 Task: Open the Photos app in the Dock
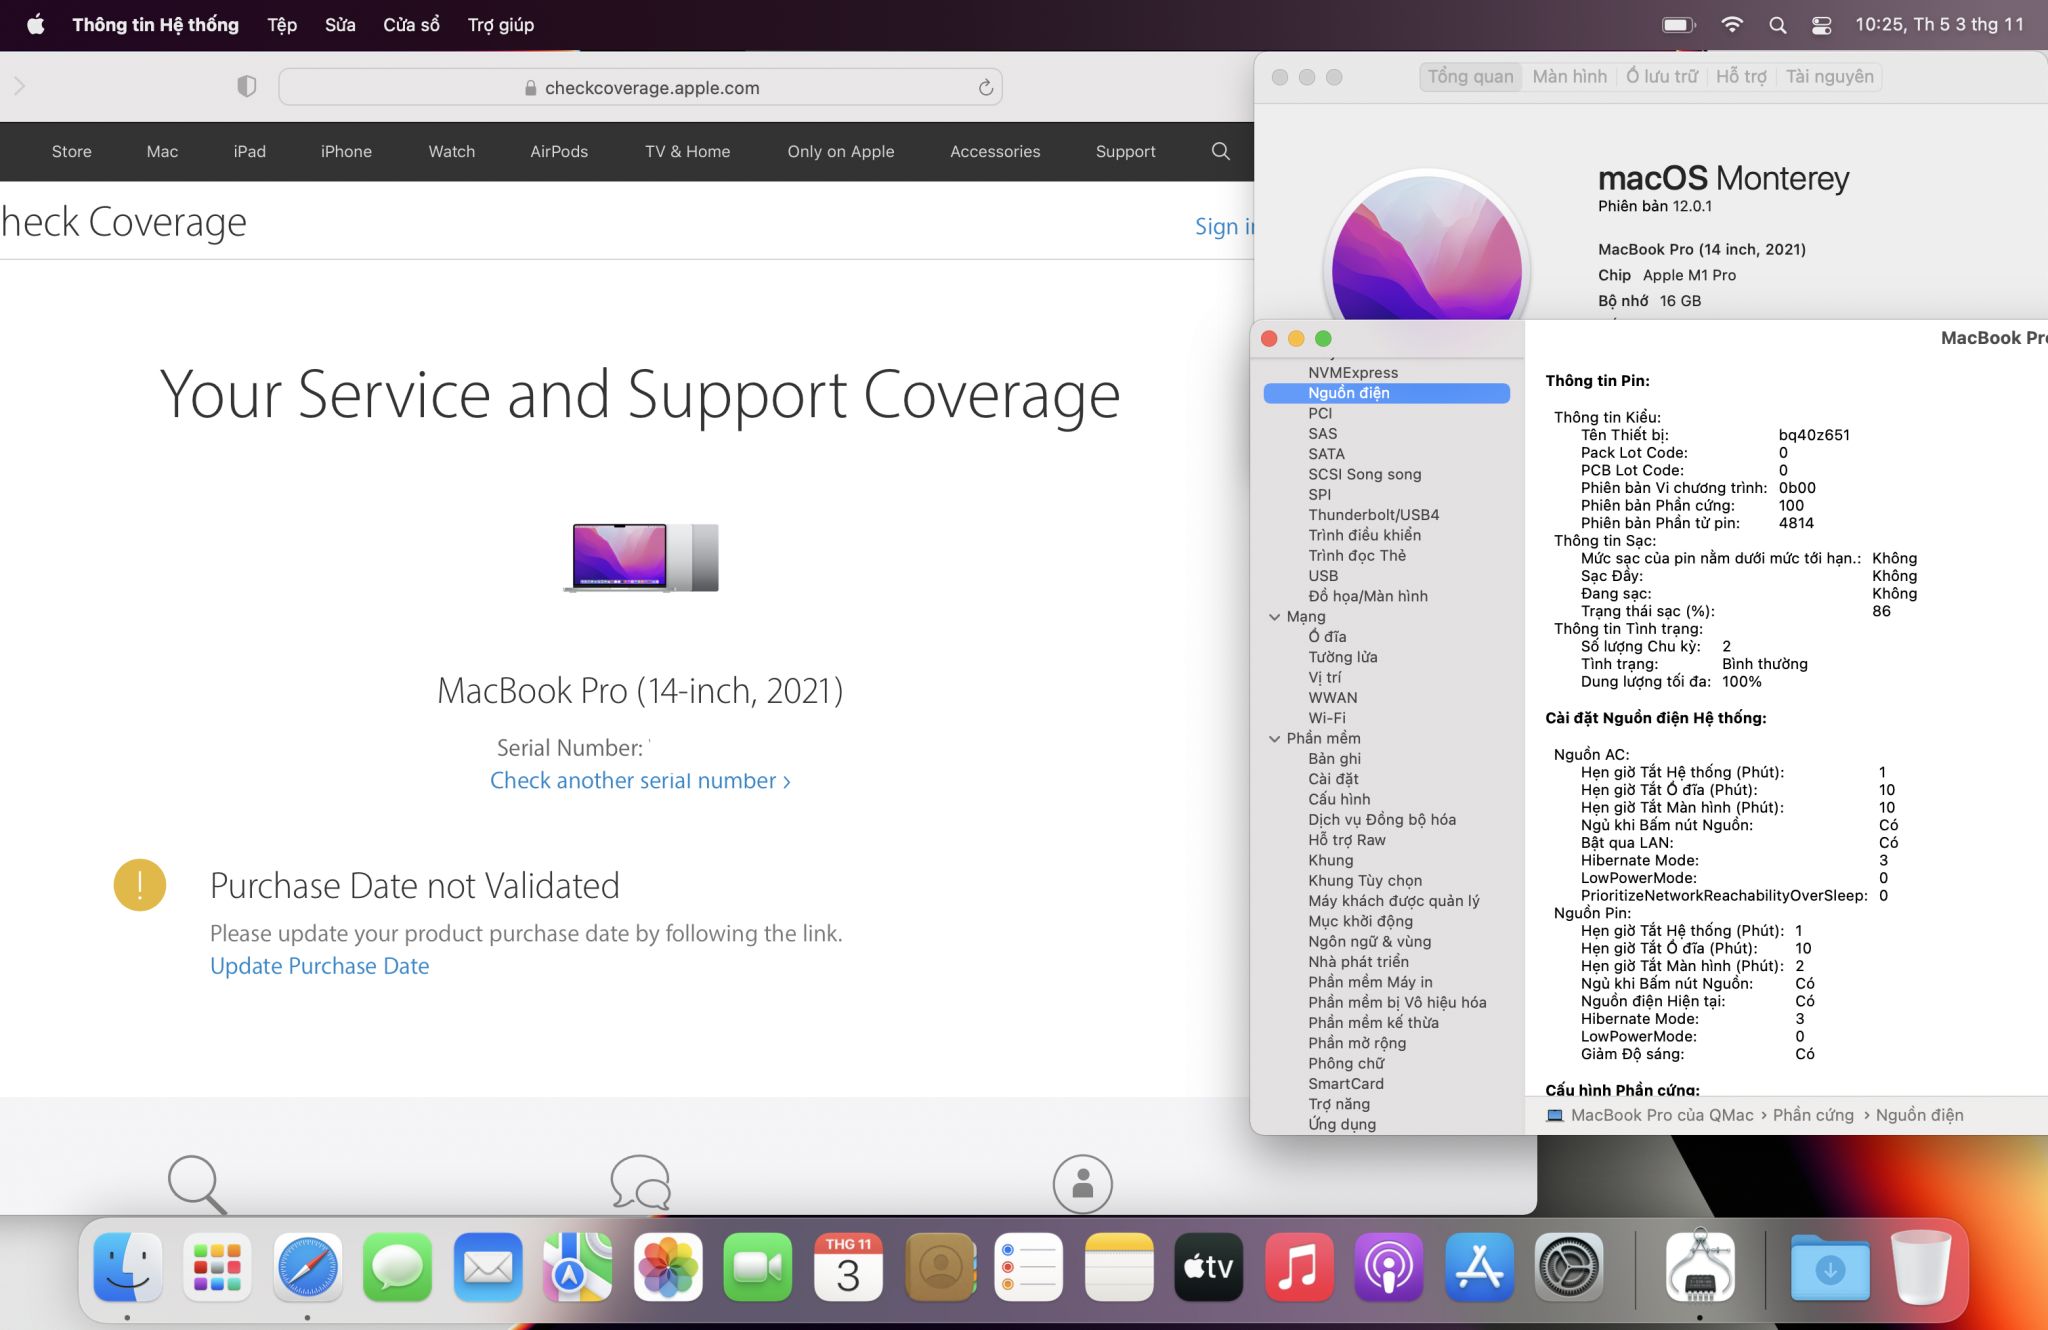tap(667, 1267)
